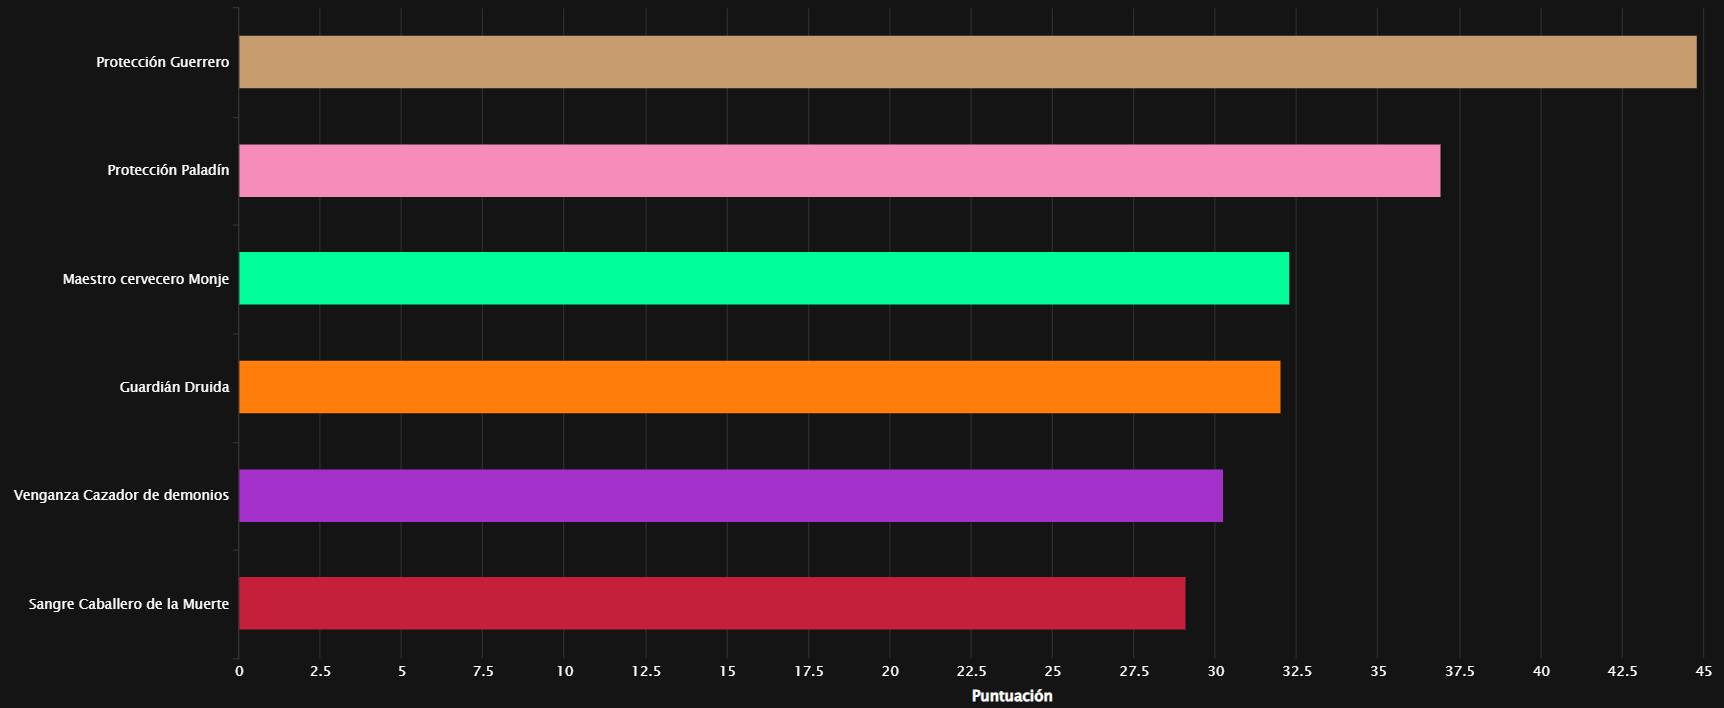Image resolution: width=1724 pixels, height=708 pixels.
Task: Click the tan Protección Guerrero bar
Action: click(967, 62)
